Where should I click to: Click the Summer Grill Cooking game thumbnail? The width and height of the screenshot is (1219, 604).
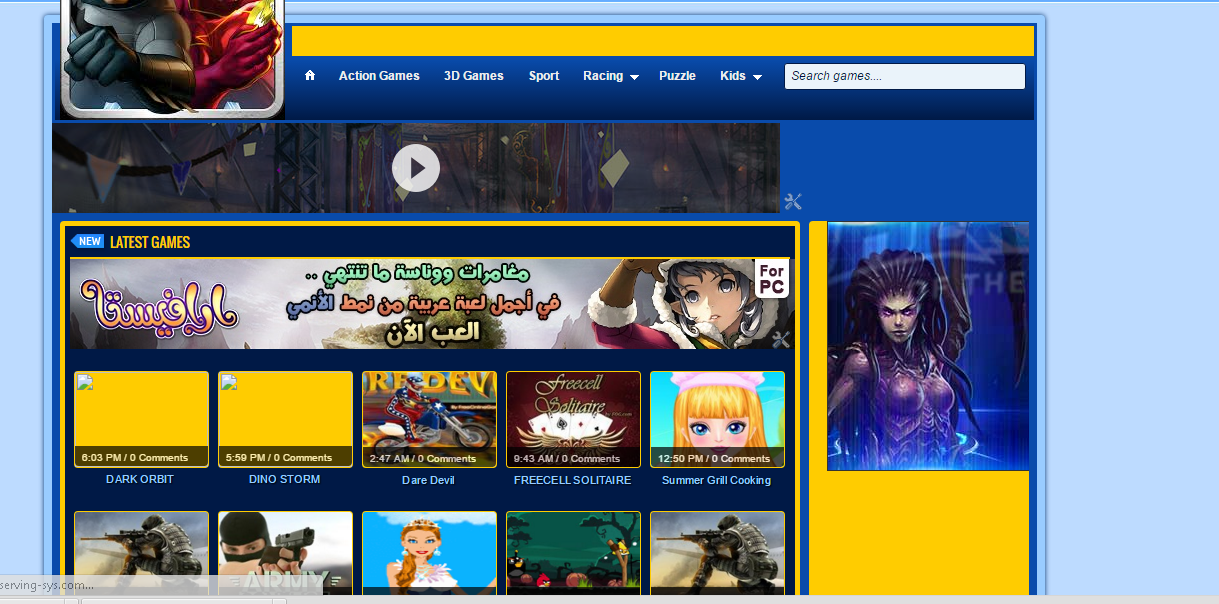click(717, 414)
